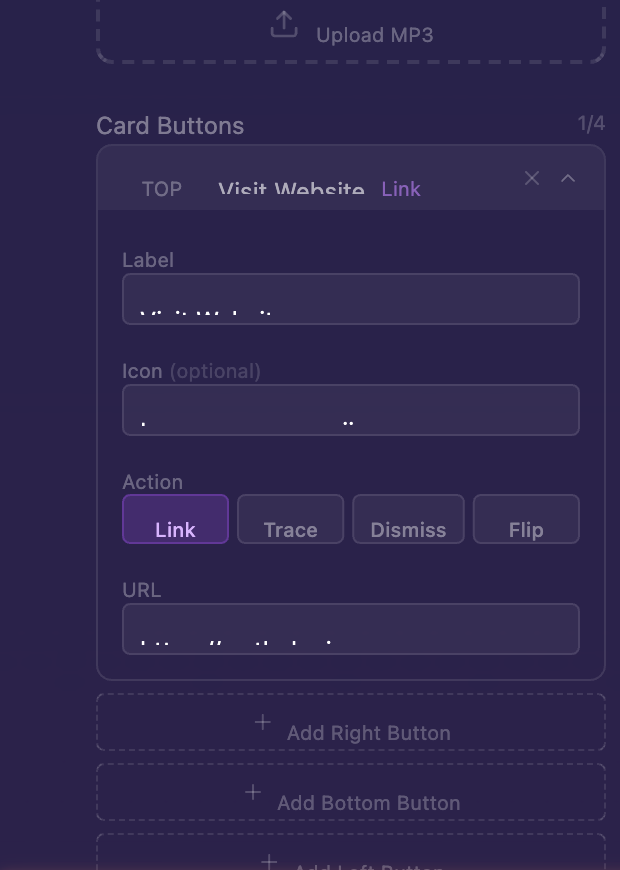
Task: Select the Link action option
Action: click(175, 519)
